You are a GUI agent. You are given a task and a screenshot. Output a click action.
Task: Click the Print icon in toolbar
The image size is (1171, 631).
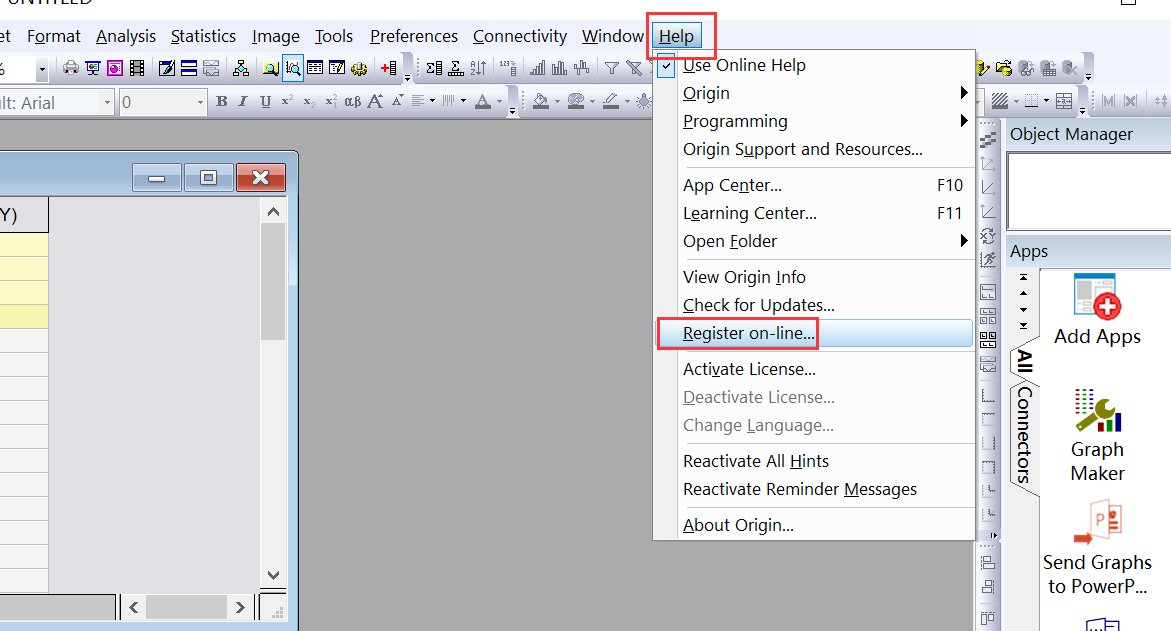(71, 69)
